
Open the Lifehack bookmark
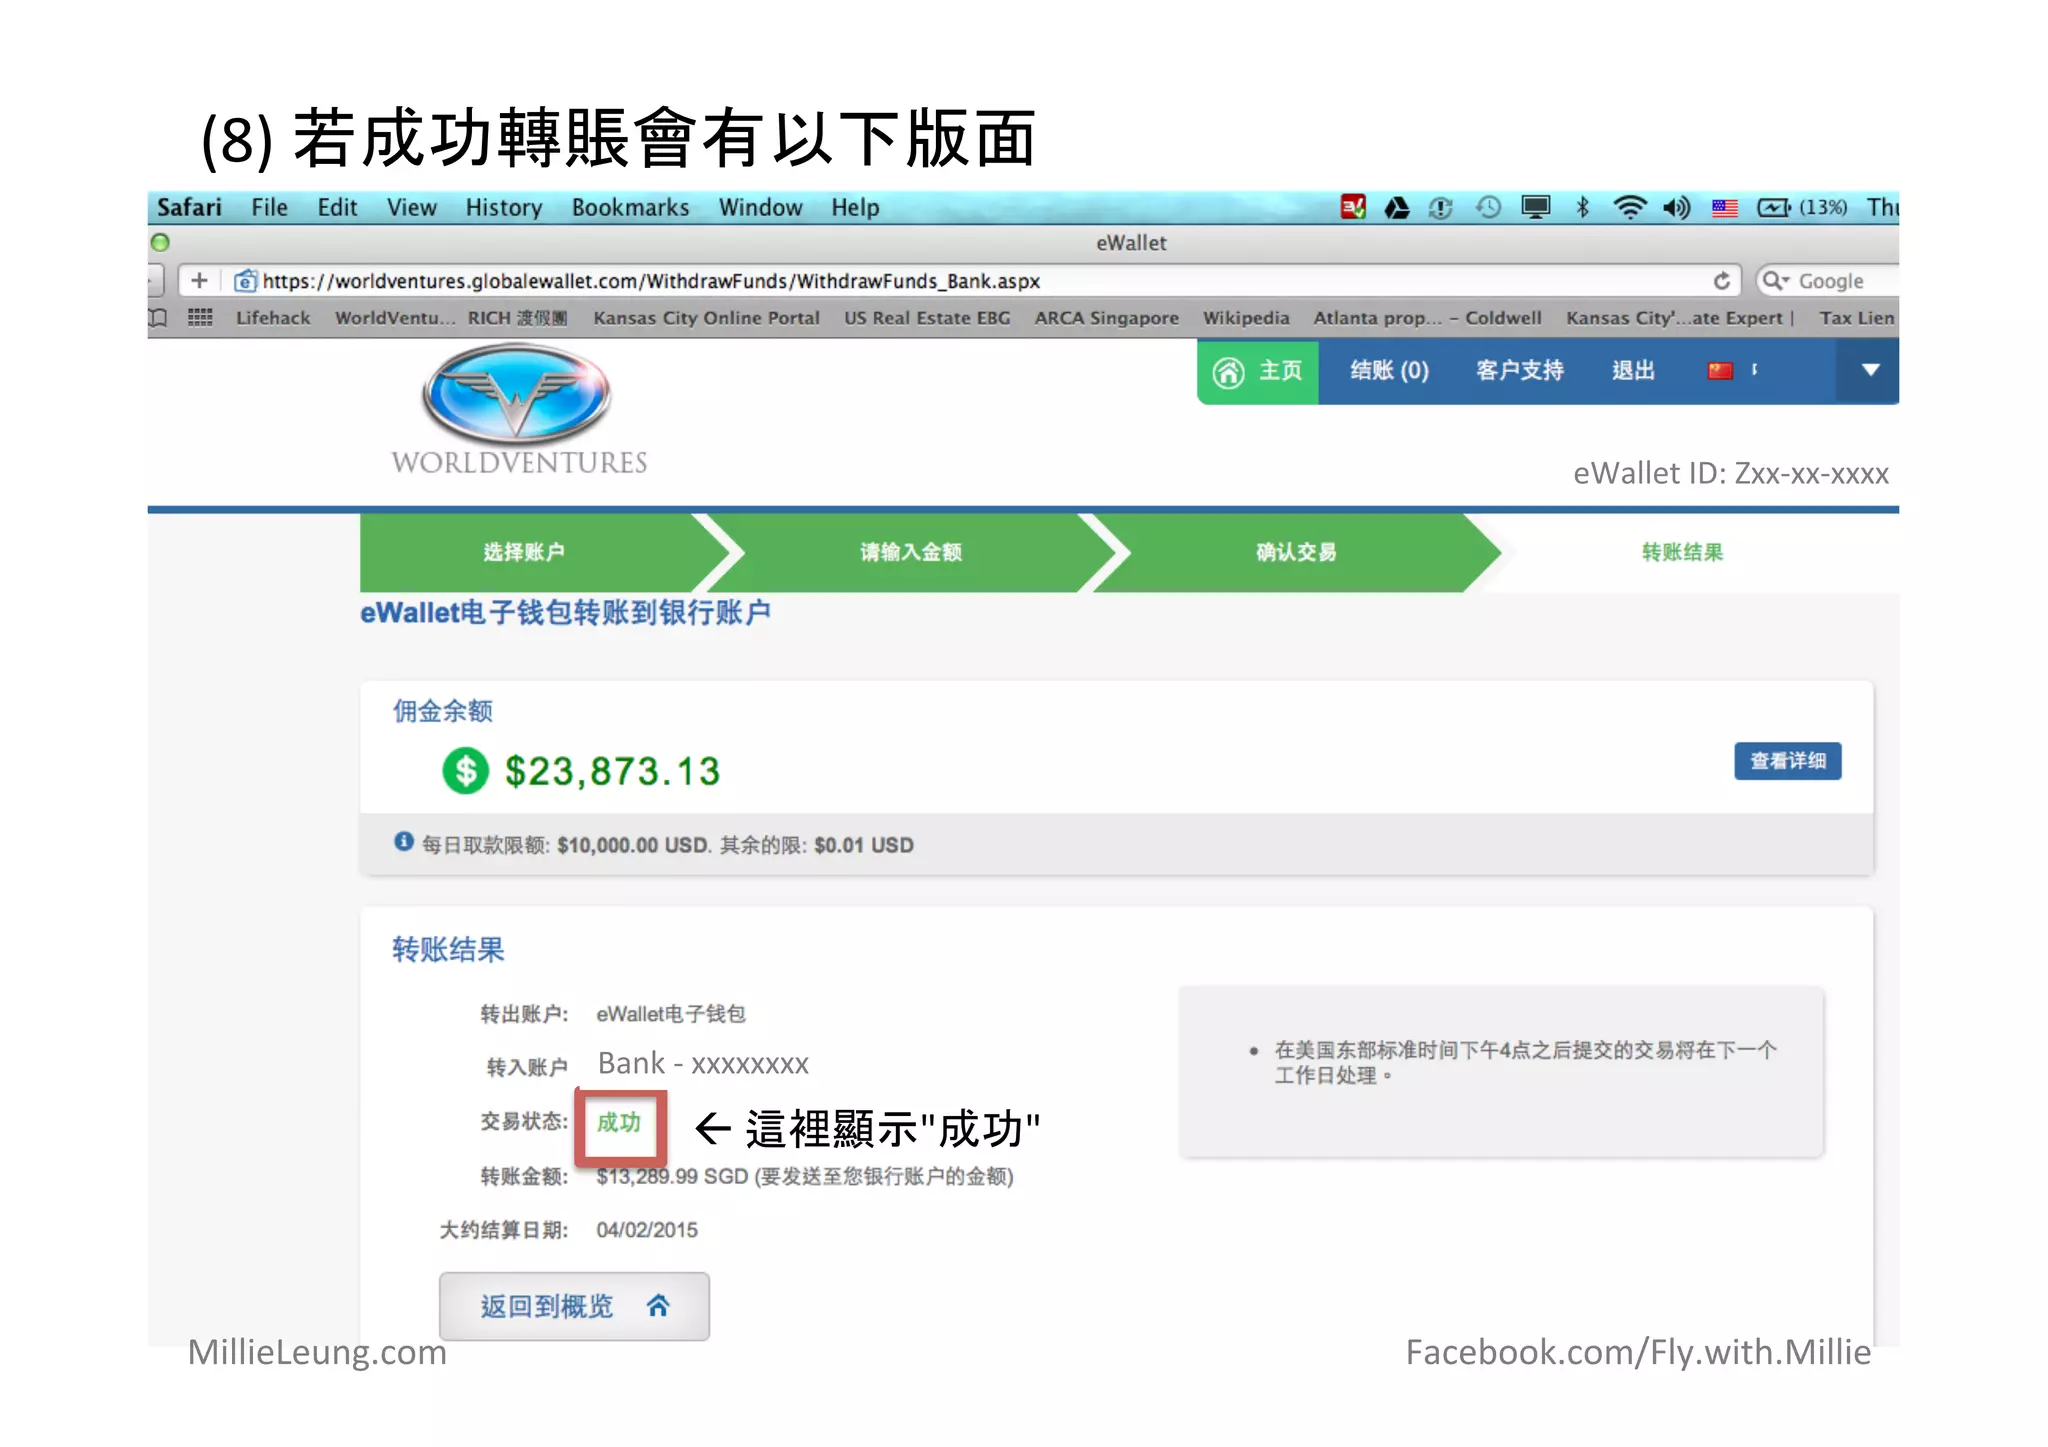[273, 318]
